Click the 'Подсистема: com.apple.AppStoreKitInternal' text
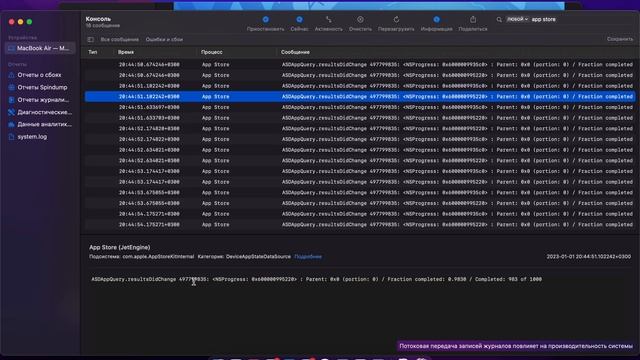 [x=142, y=257]
